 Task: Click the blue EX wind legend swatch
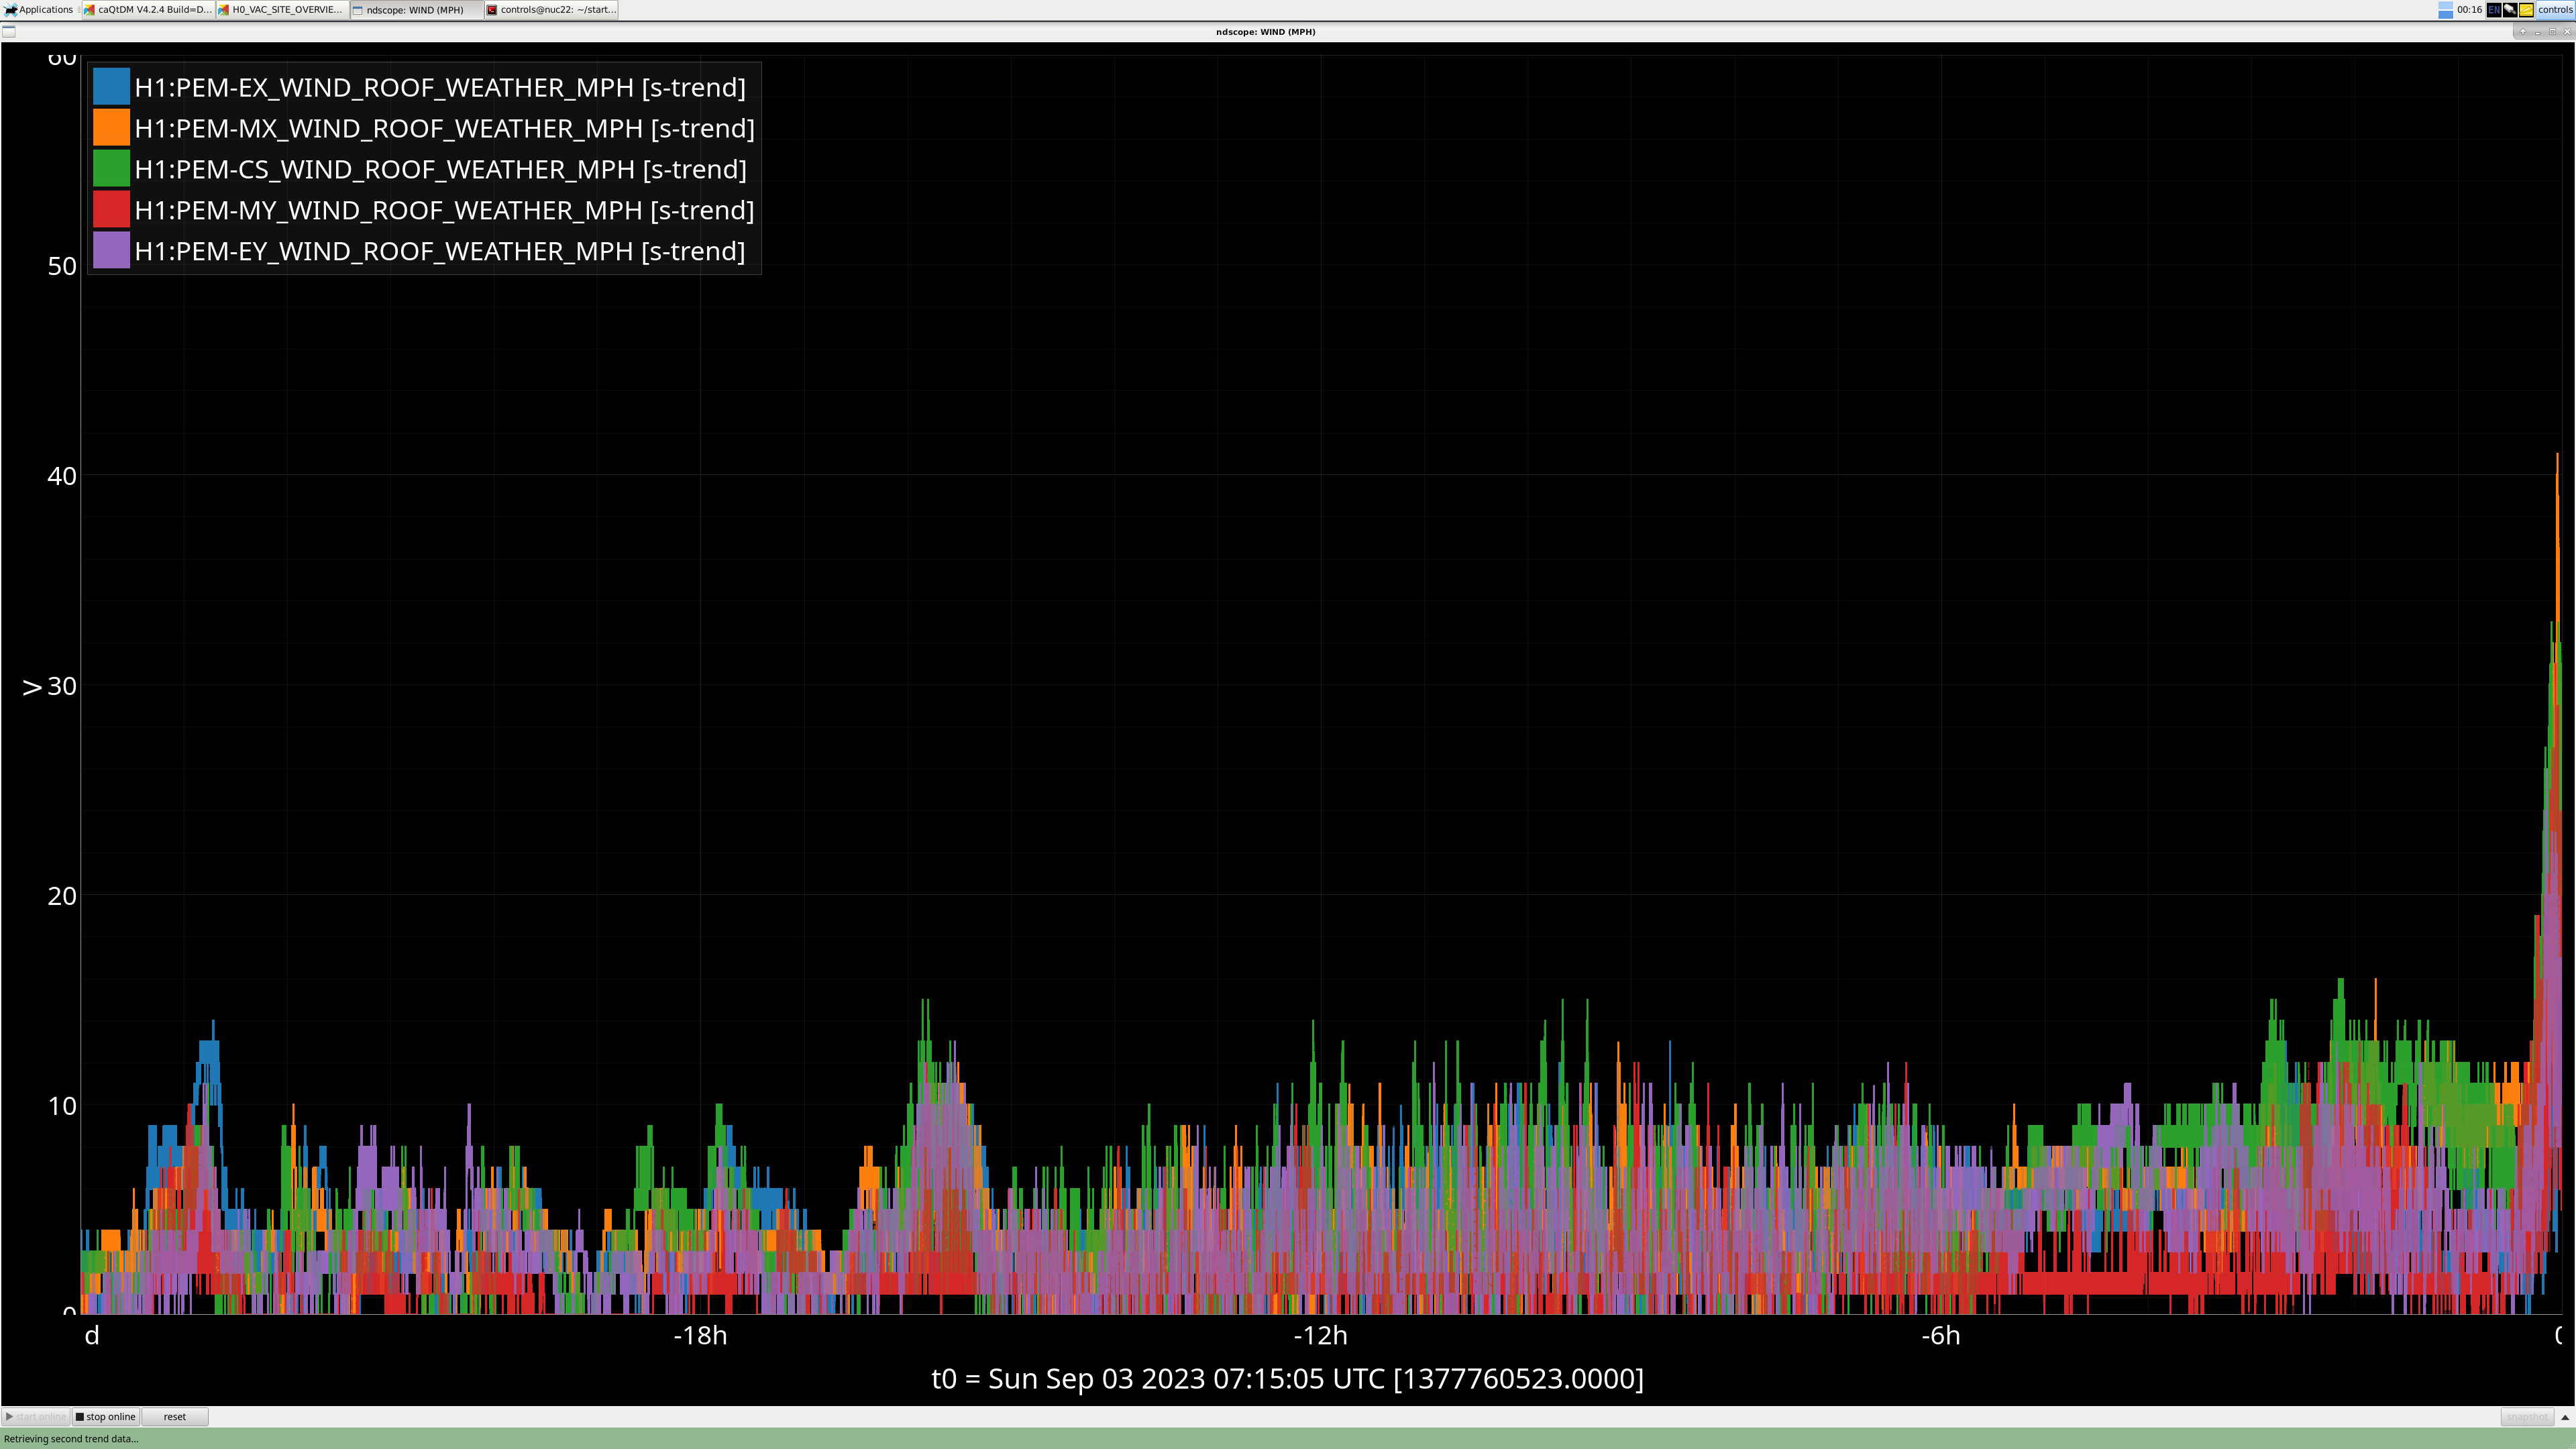(111, 87)
